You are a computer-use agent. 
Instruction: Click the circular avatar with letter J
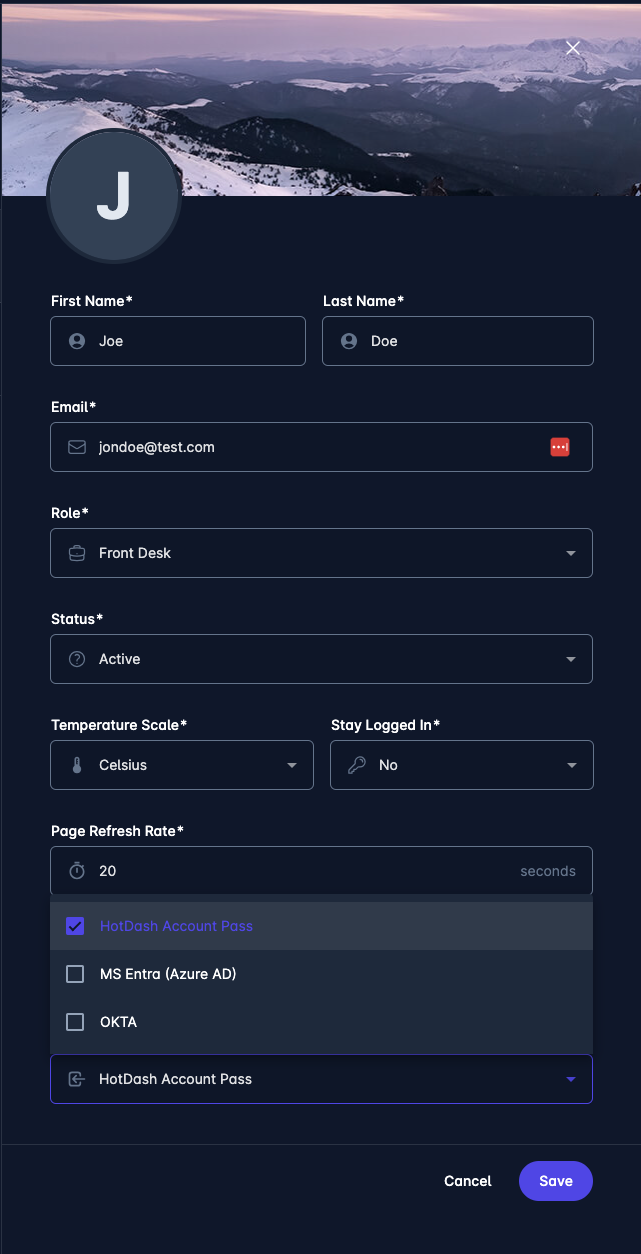point(113,196)
